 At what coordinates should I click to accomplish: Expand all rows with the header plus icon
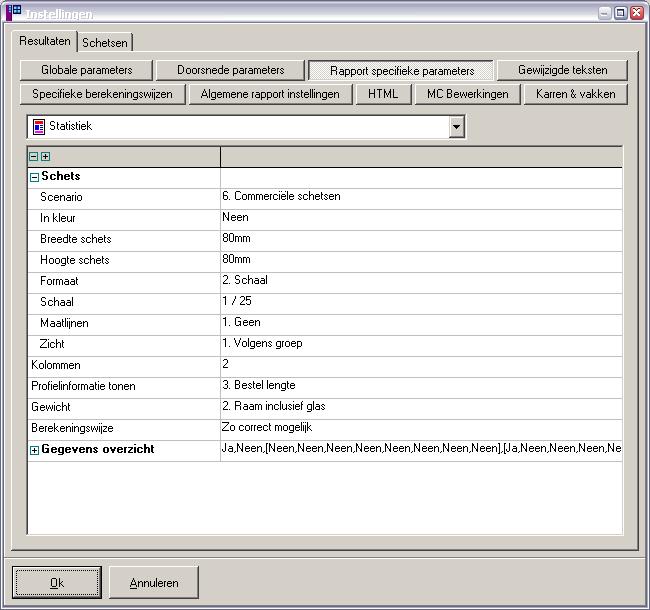coord(46,157)
